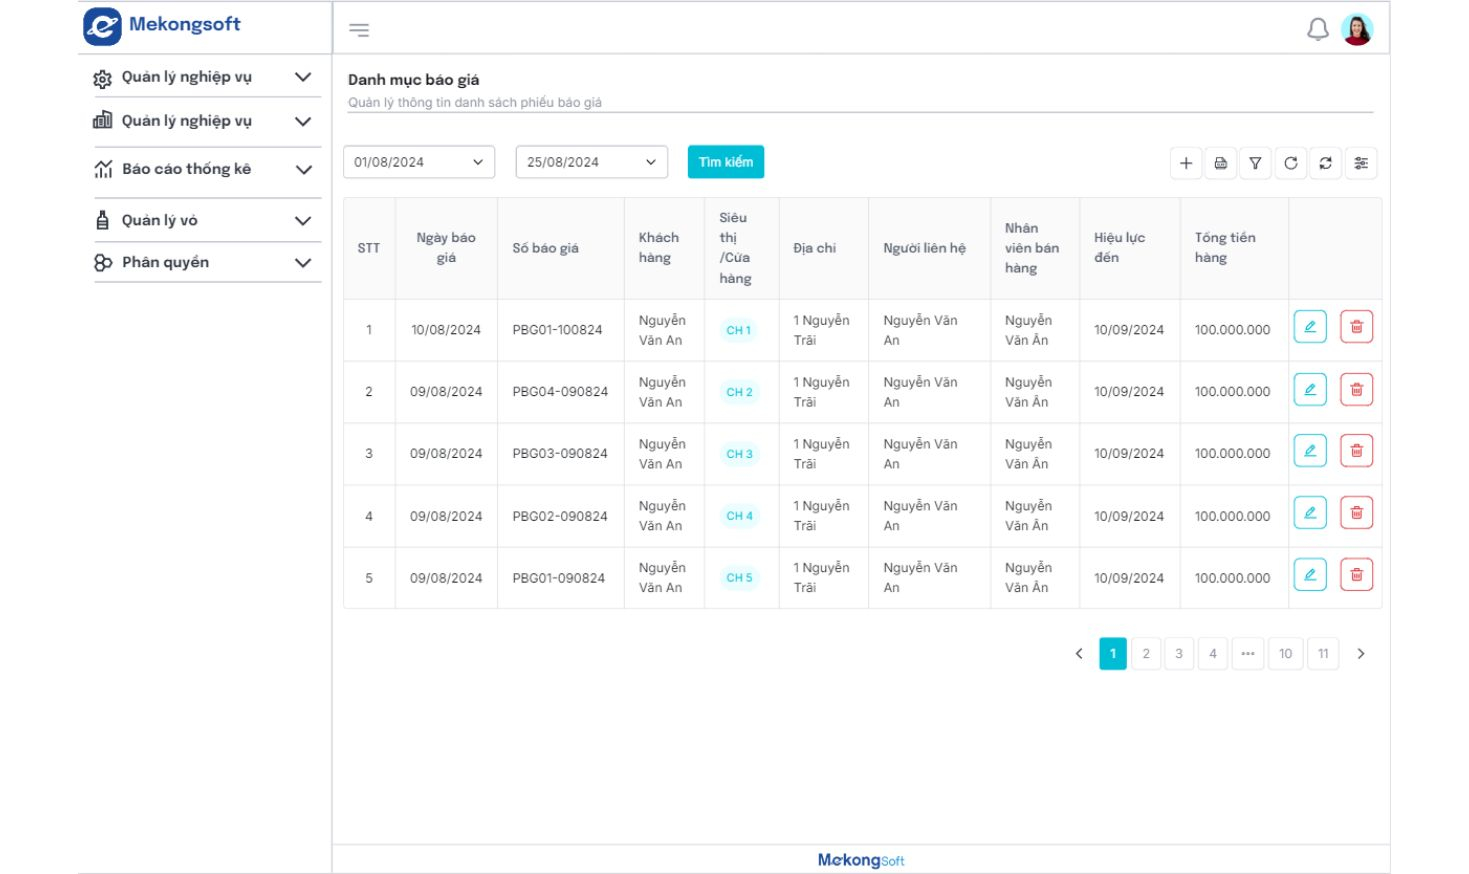Select page 1 in pagination
The image size is (1469, 874).
point(1113,654)
